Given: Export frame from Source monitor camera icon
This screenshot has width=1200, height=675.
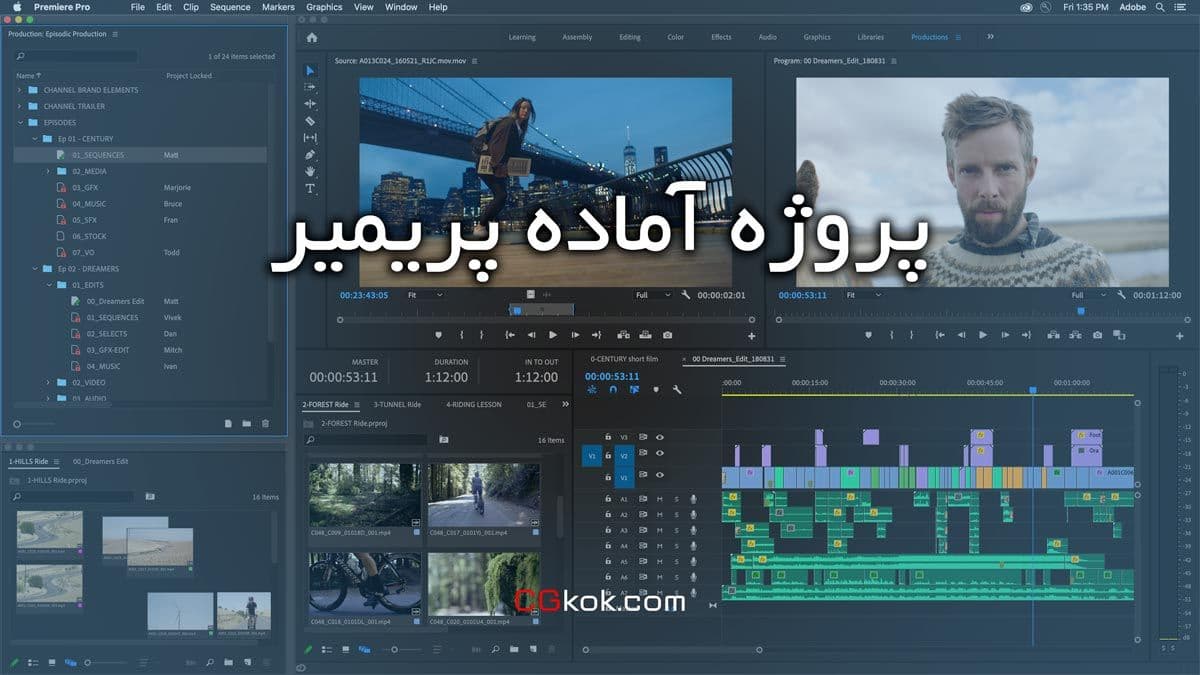Looking at the screenshot, I should click(x=667, y=335).
